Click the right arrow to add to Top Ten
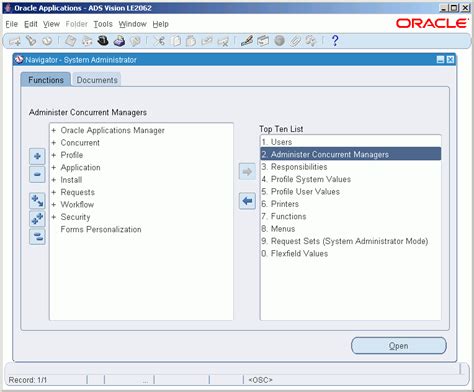Image resolution: width=474 pixels, height=392 pixels. [247, 172]
